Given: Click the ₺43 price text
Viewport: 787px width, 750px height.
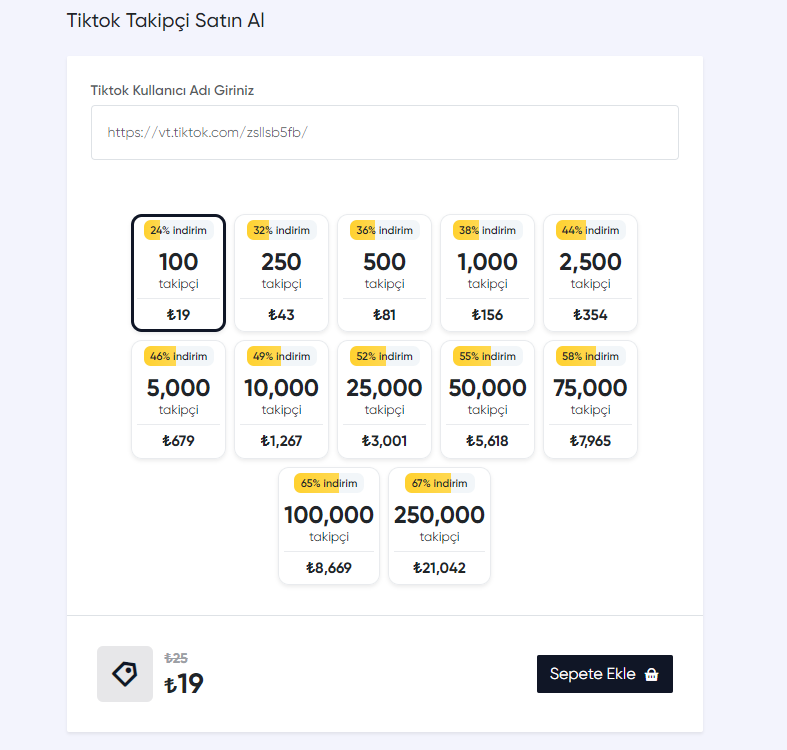Looking at the screenshot, I should tap(281, 315).
